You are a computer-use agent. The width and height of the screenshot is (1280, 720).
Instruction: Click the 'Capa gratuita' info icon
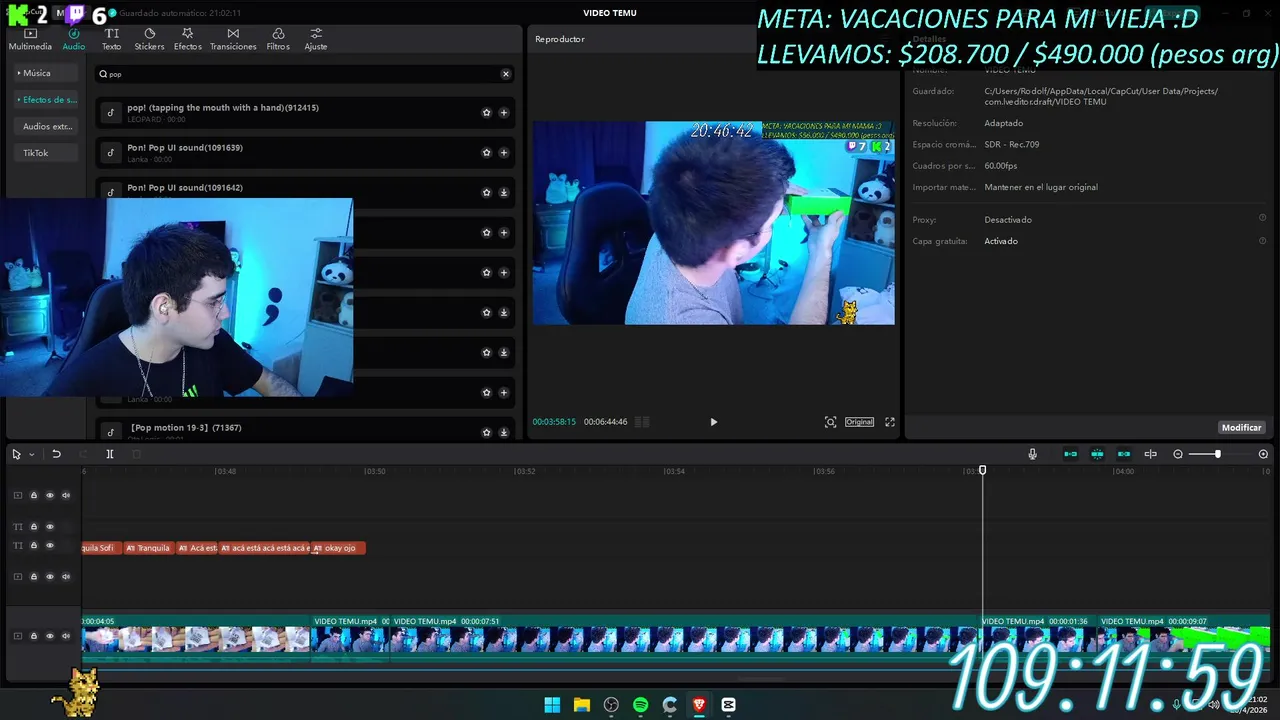1262,240
